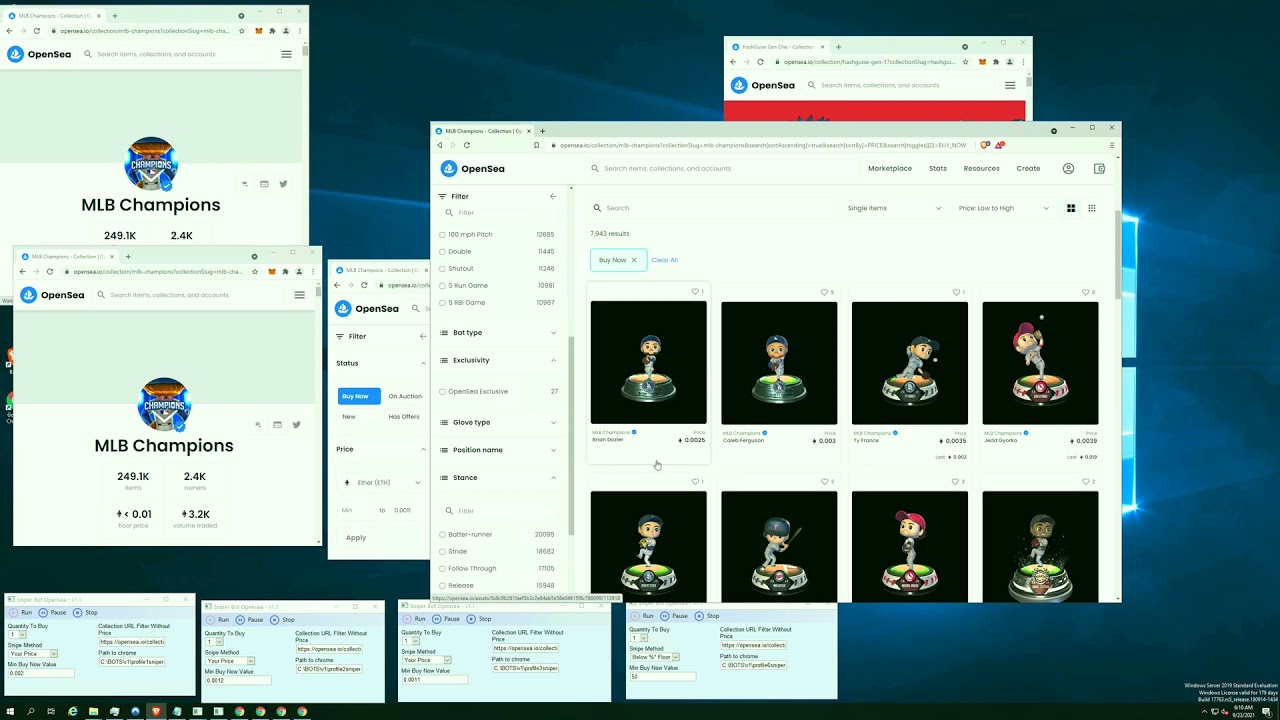Click Min Buy Now Value field showing 0.002
Screen dimensions: 1280x720
[40, 673]
